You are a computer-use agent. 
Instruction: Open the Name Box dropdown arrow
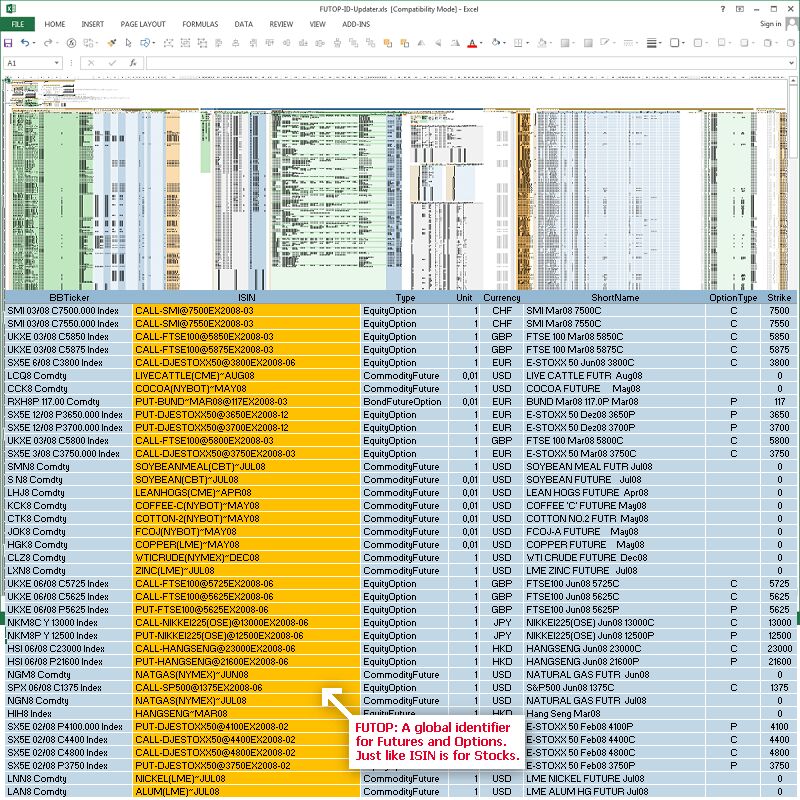[x=57, y=63]
